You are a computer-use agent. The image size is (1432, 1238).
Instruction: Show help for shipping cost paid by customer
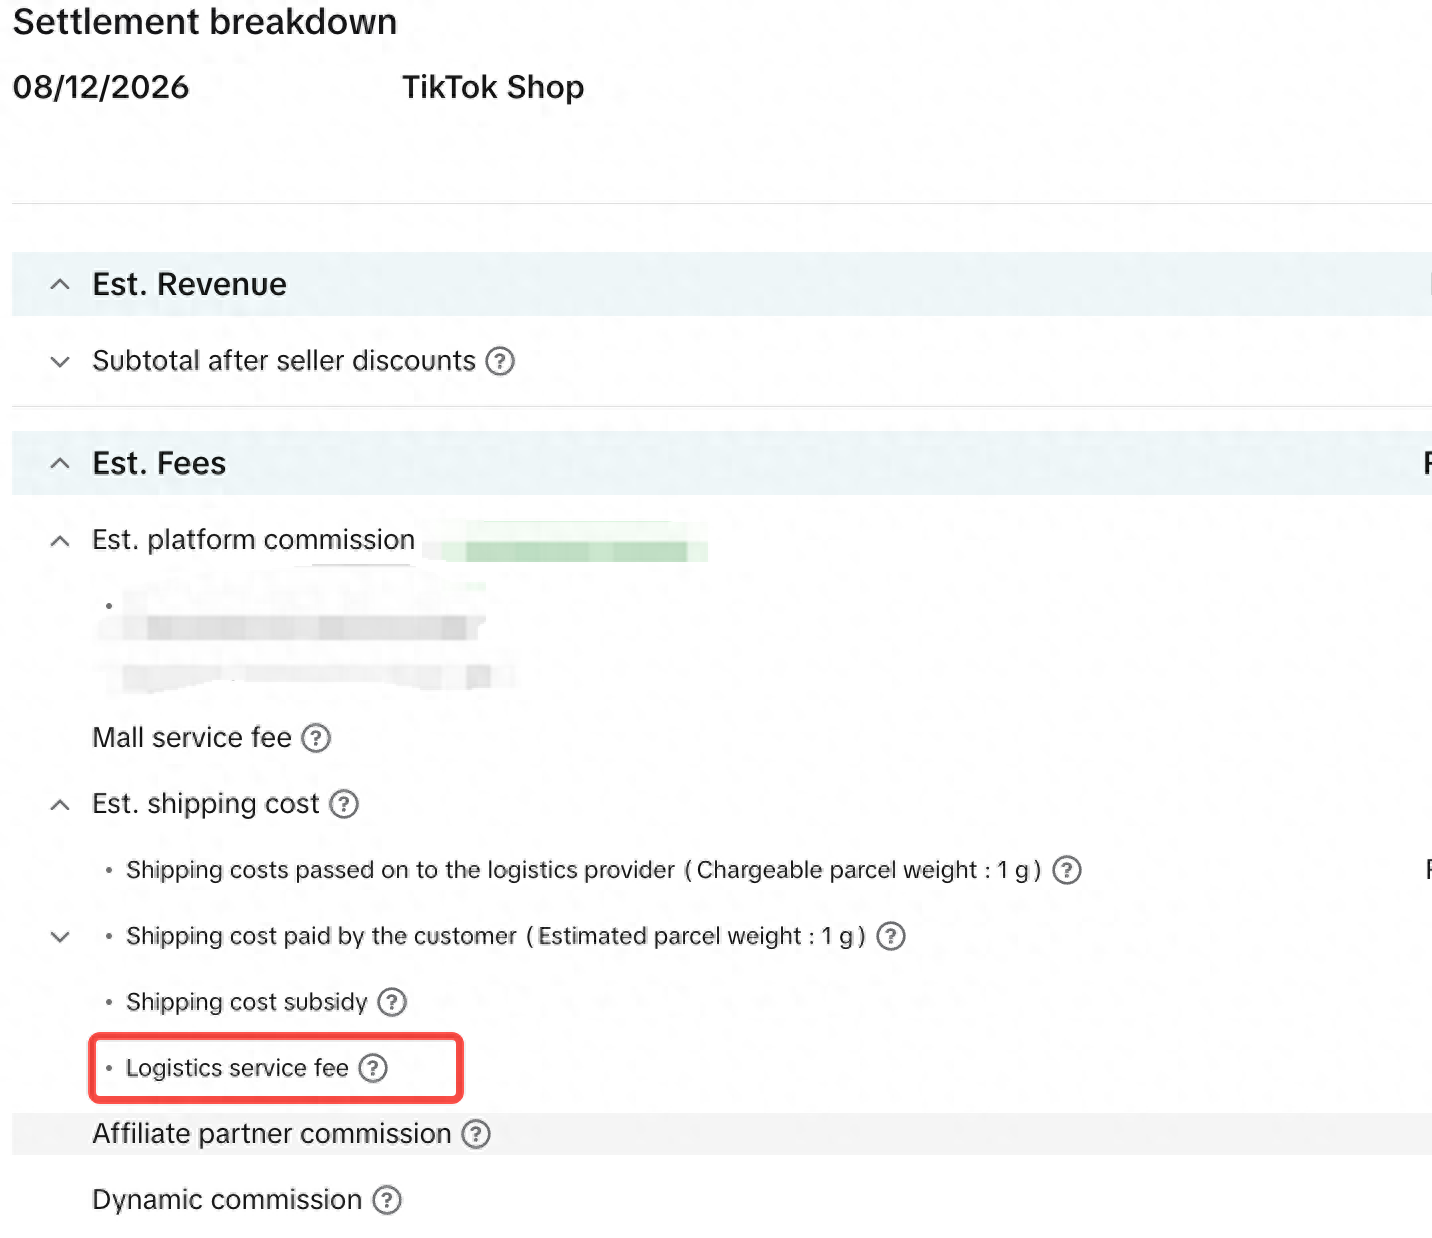(x=890, y=936)
